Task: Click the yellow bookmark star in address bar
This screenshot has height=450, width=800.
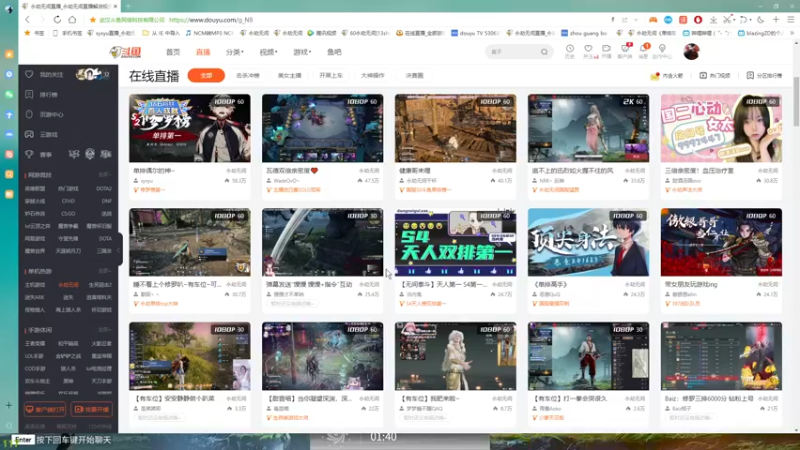Action: (x=92, y=20)
